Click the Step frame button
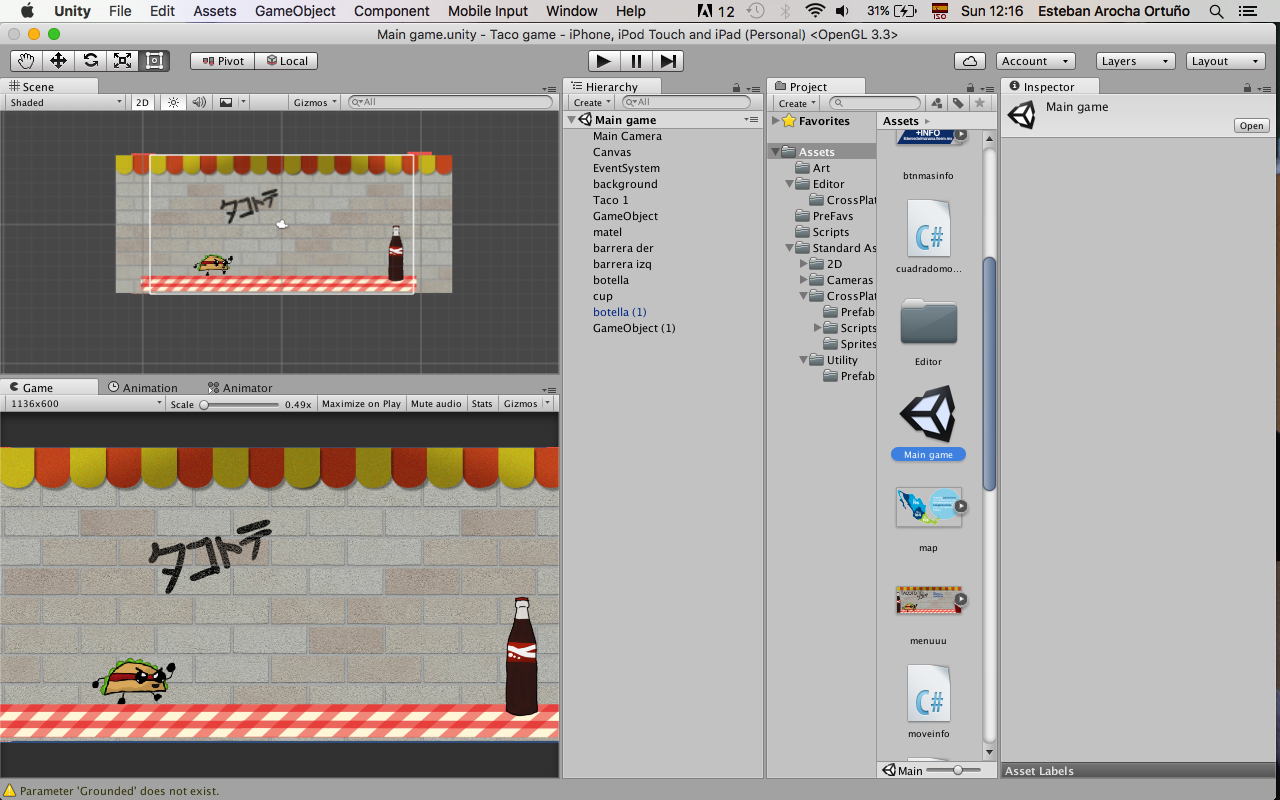Screen dimensions: 1280x800 [669, 61]
